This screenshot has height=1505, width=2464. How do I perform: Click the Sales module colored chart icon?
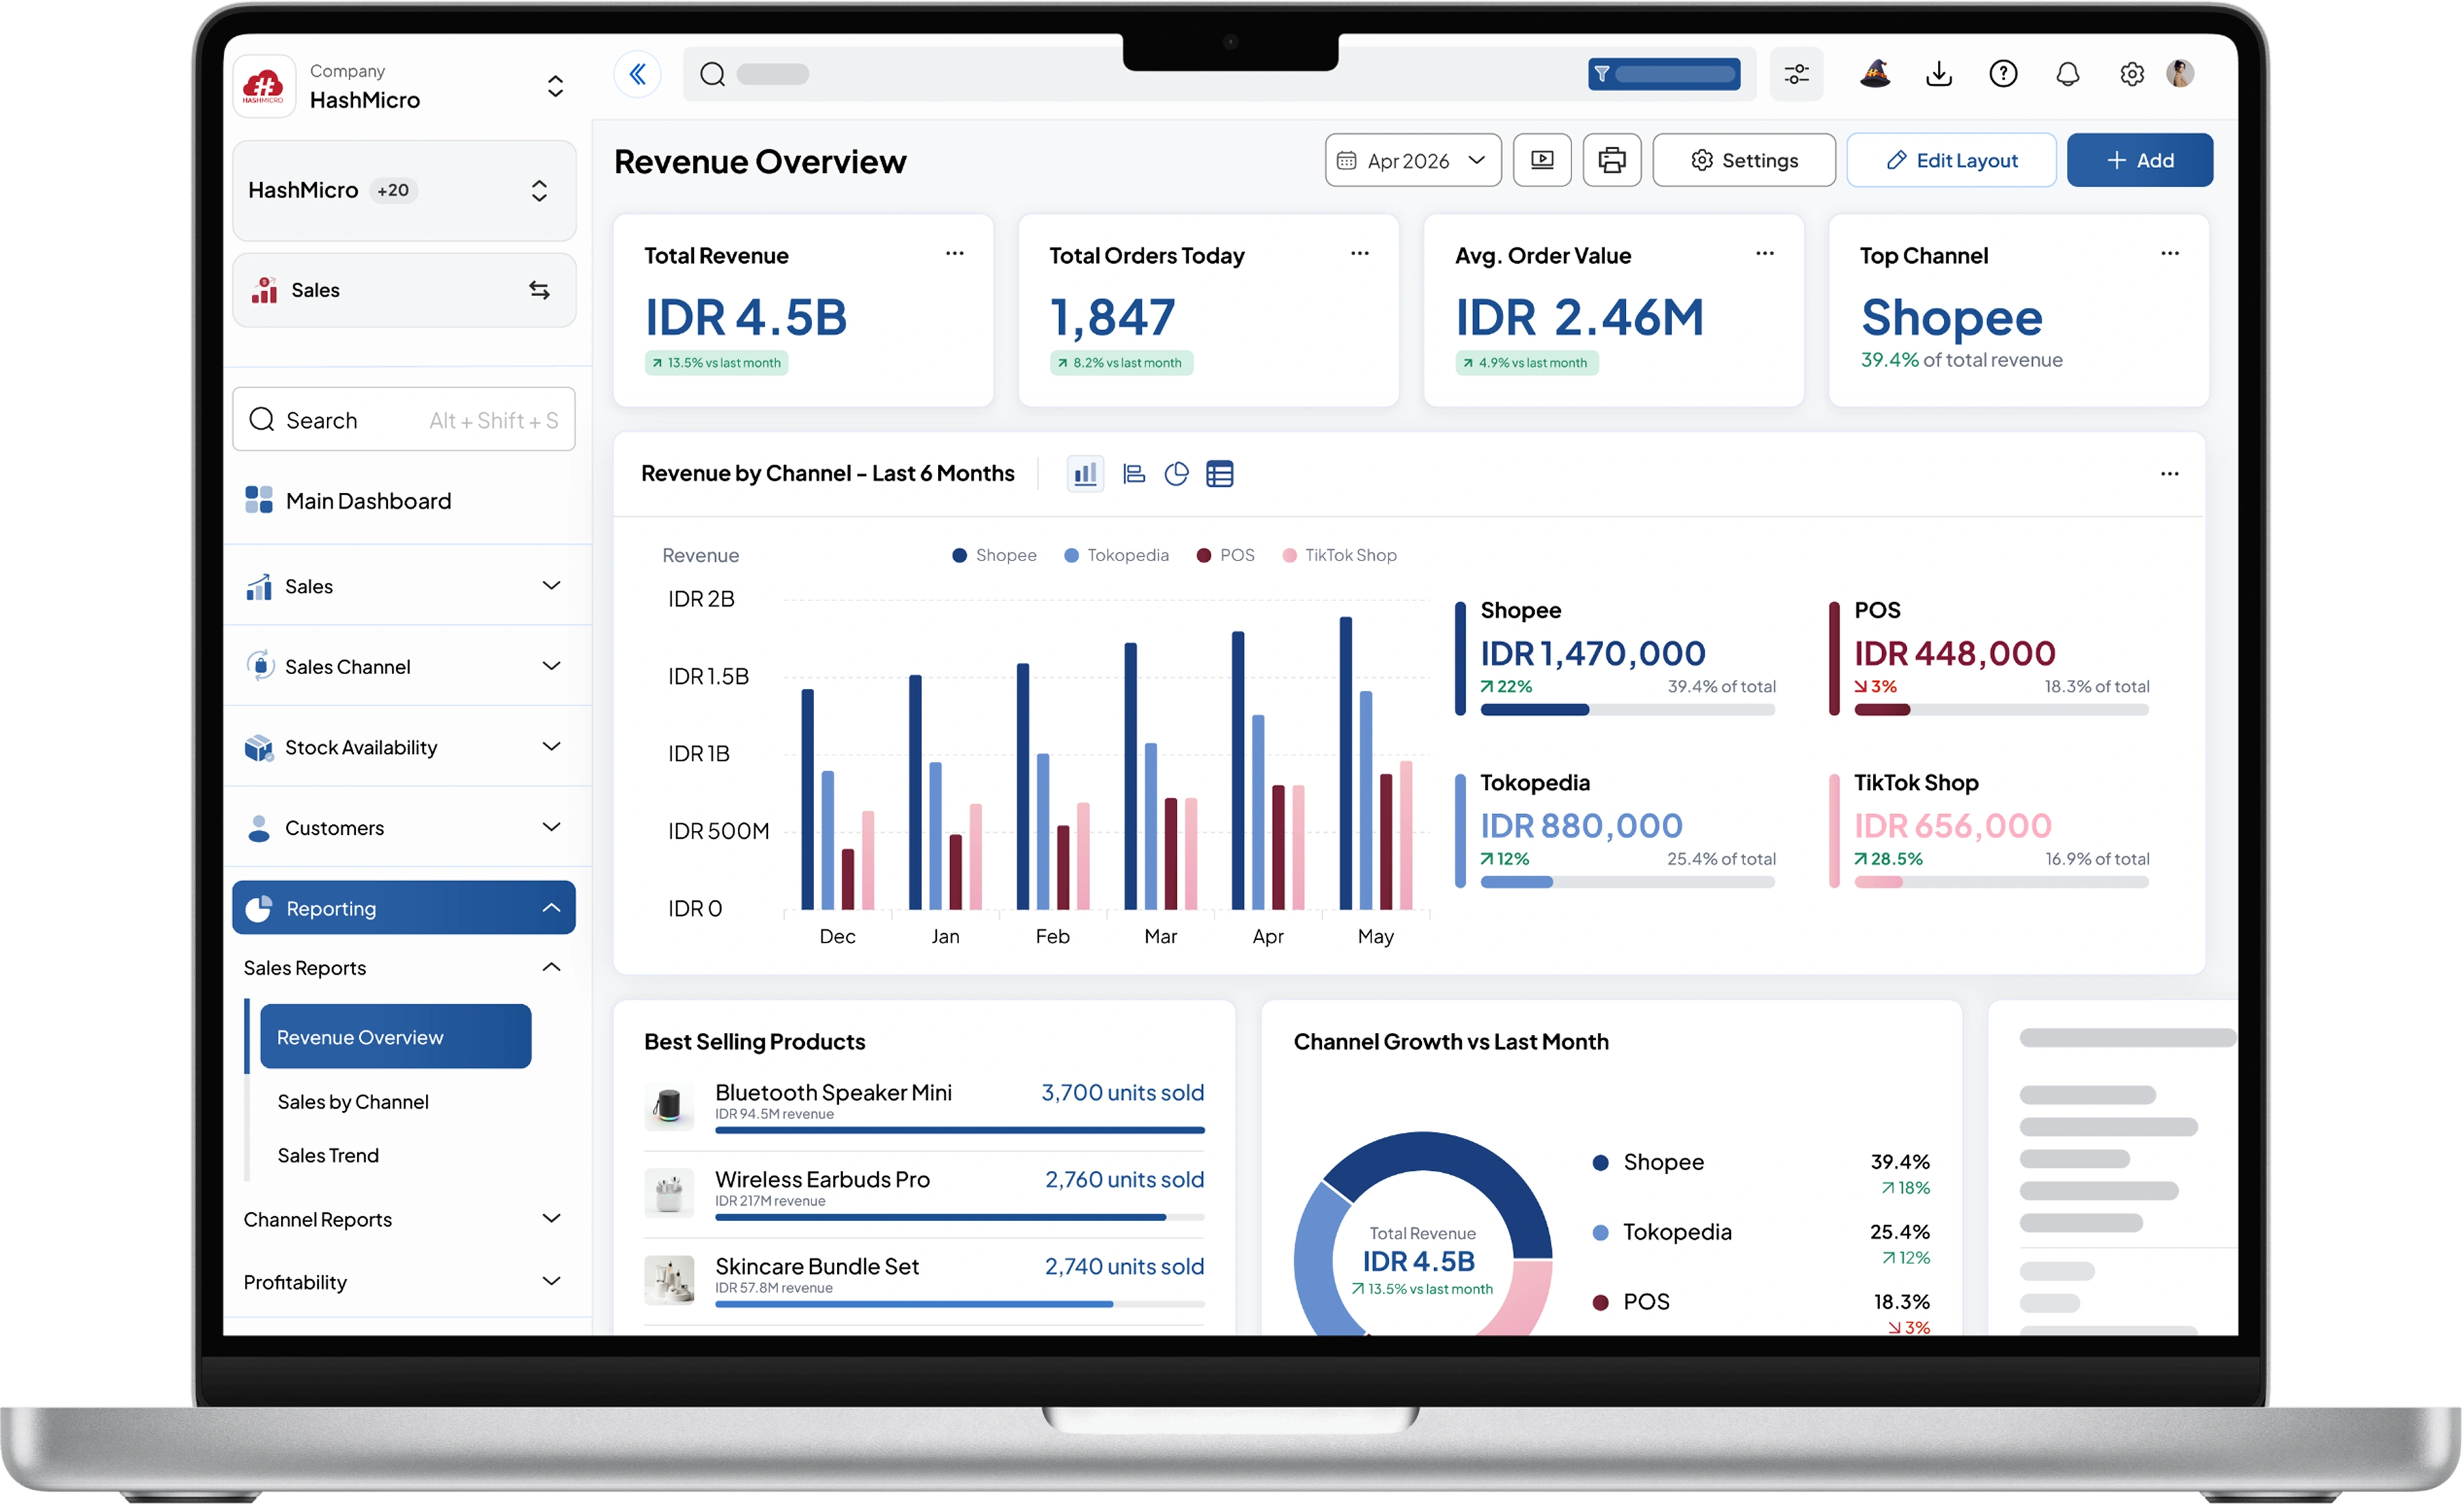point(264,290)
